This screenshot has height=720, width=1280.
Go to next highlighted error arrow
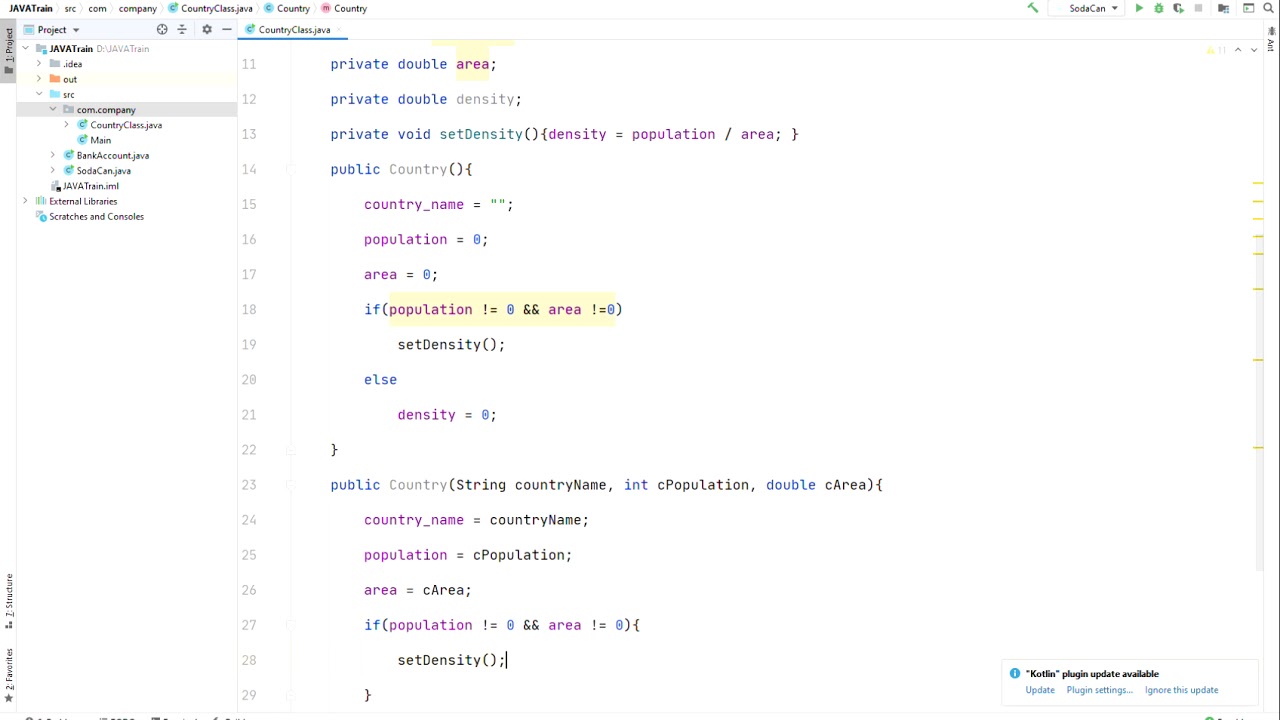(1254, 50)
